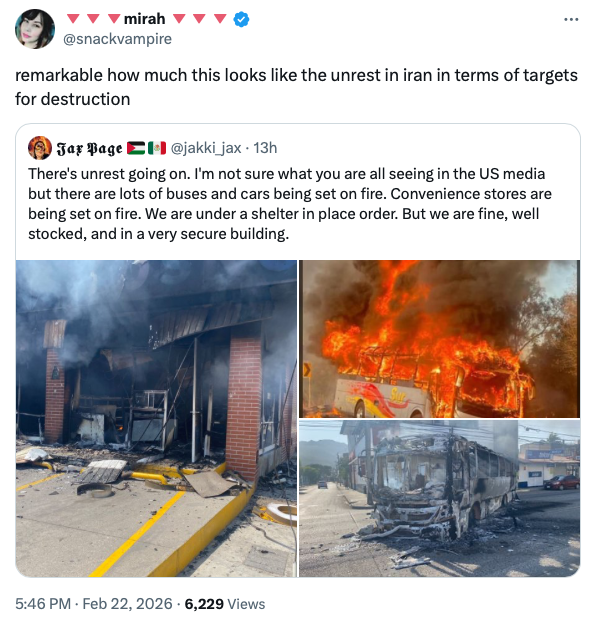593x620 pixels.
Task: Open the charred bus wreck photo
Action: (440, 499)
